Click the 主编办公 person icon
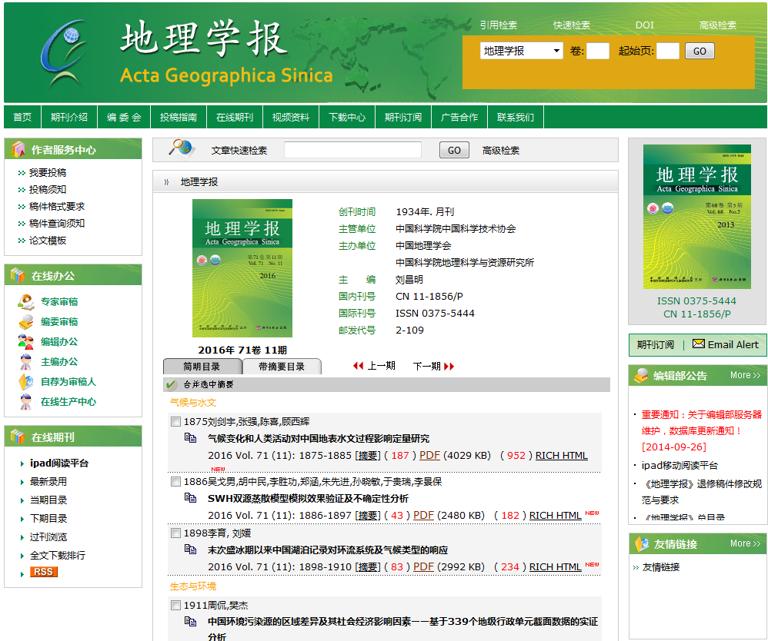 click(x=25, y=362)
